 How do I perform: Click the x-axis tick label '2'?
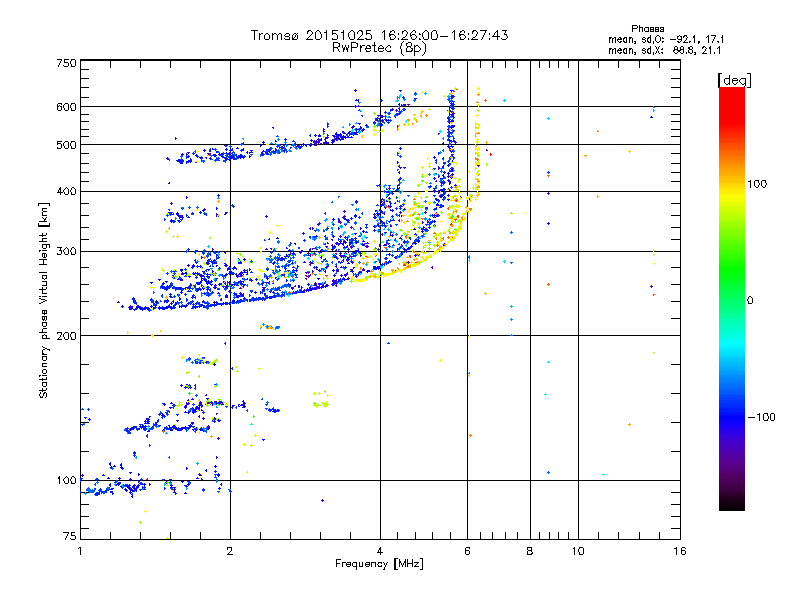pyautogui.click(x=230, y=551)
